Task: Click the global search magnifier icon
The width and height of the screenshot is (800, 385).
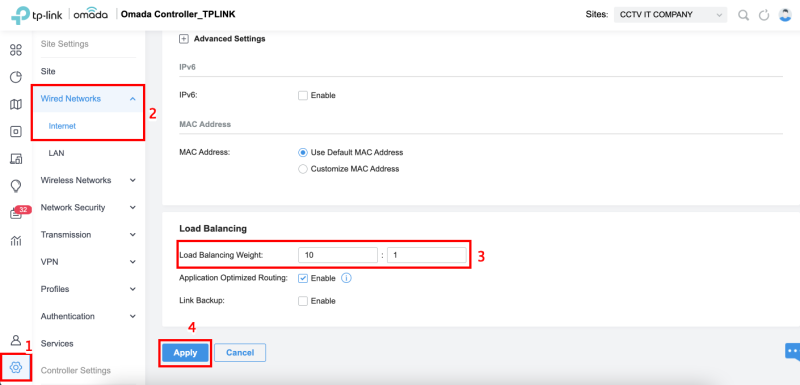Action: pos(744,15)
